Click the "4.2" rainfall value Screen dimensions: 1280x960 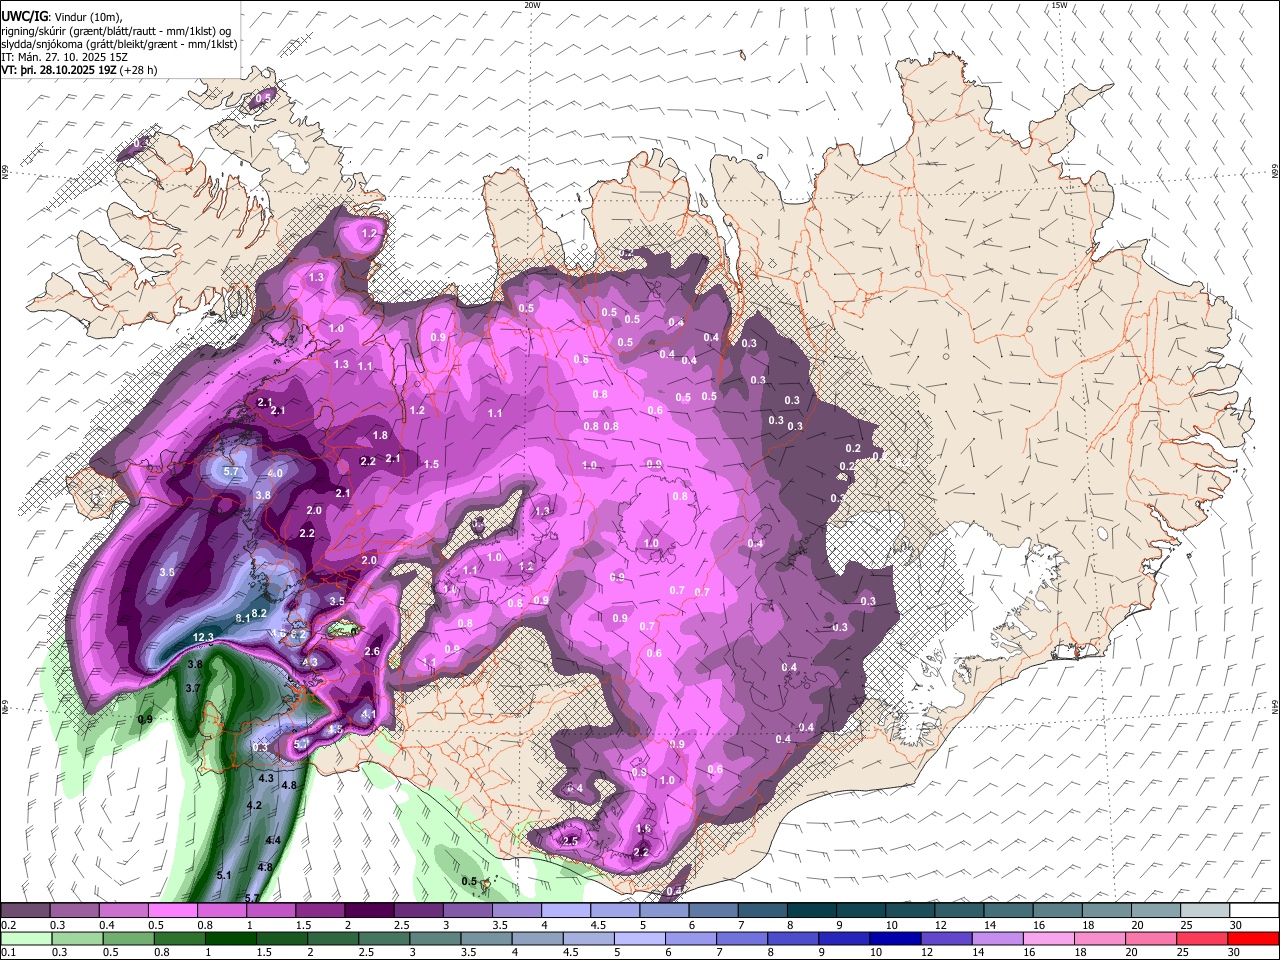[x=254, y=805]
